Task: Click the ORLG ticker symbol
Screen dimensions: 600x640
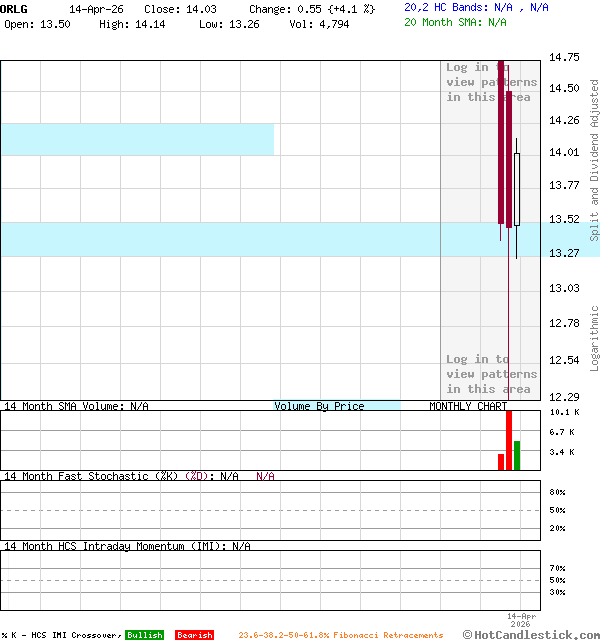Action: coord(14,8)
